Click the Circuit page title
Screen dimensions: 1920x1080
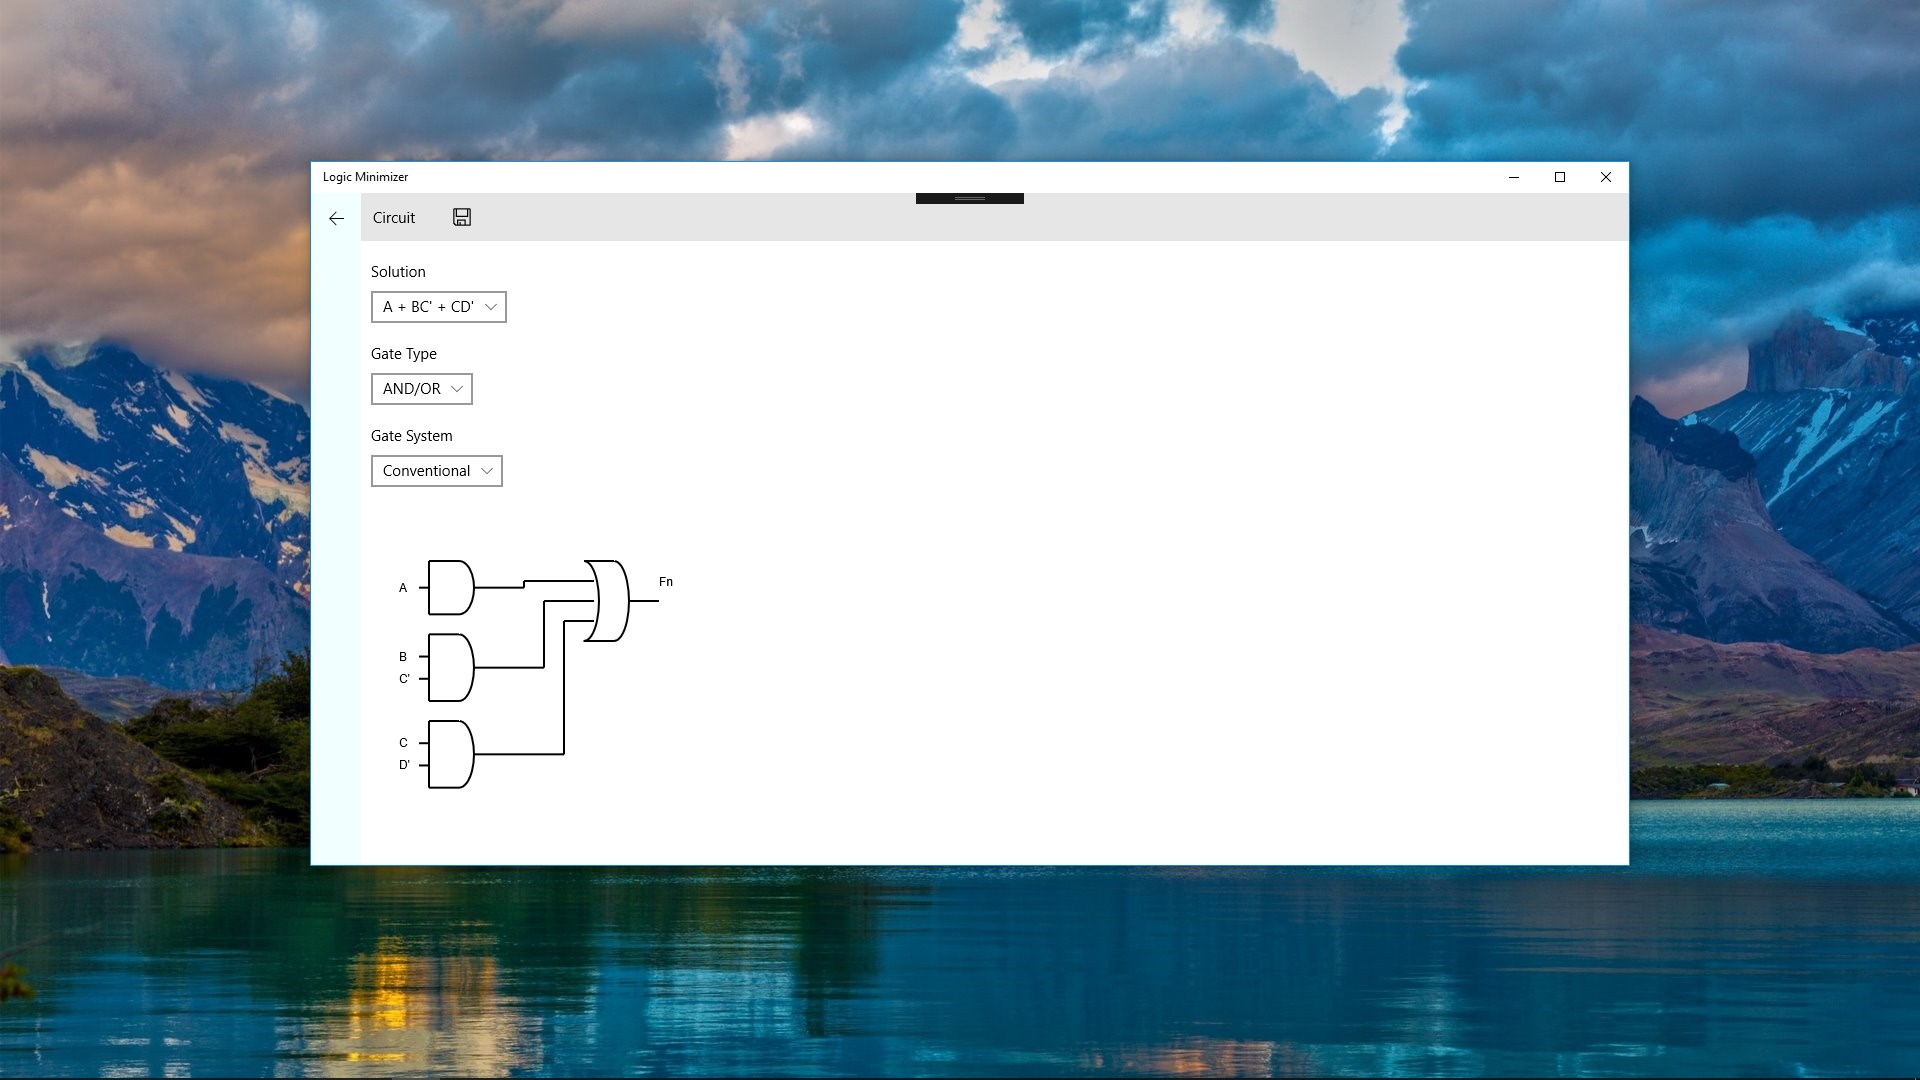coord(393,218)
